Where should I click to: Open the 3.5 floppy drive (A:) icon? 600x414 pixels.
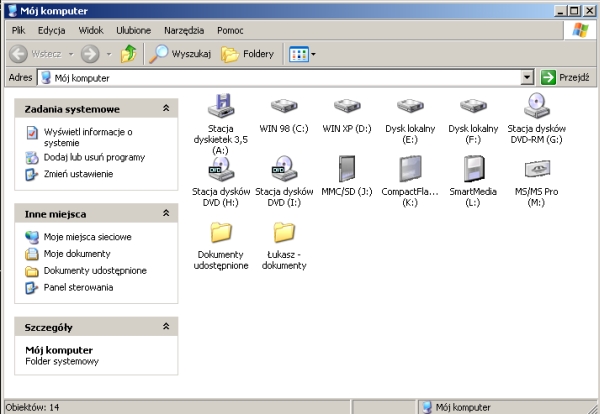tap(221, 106)
